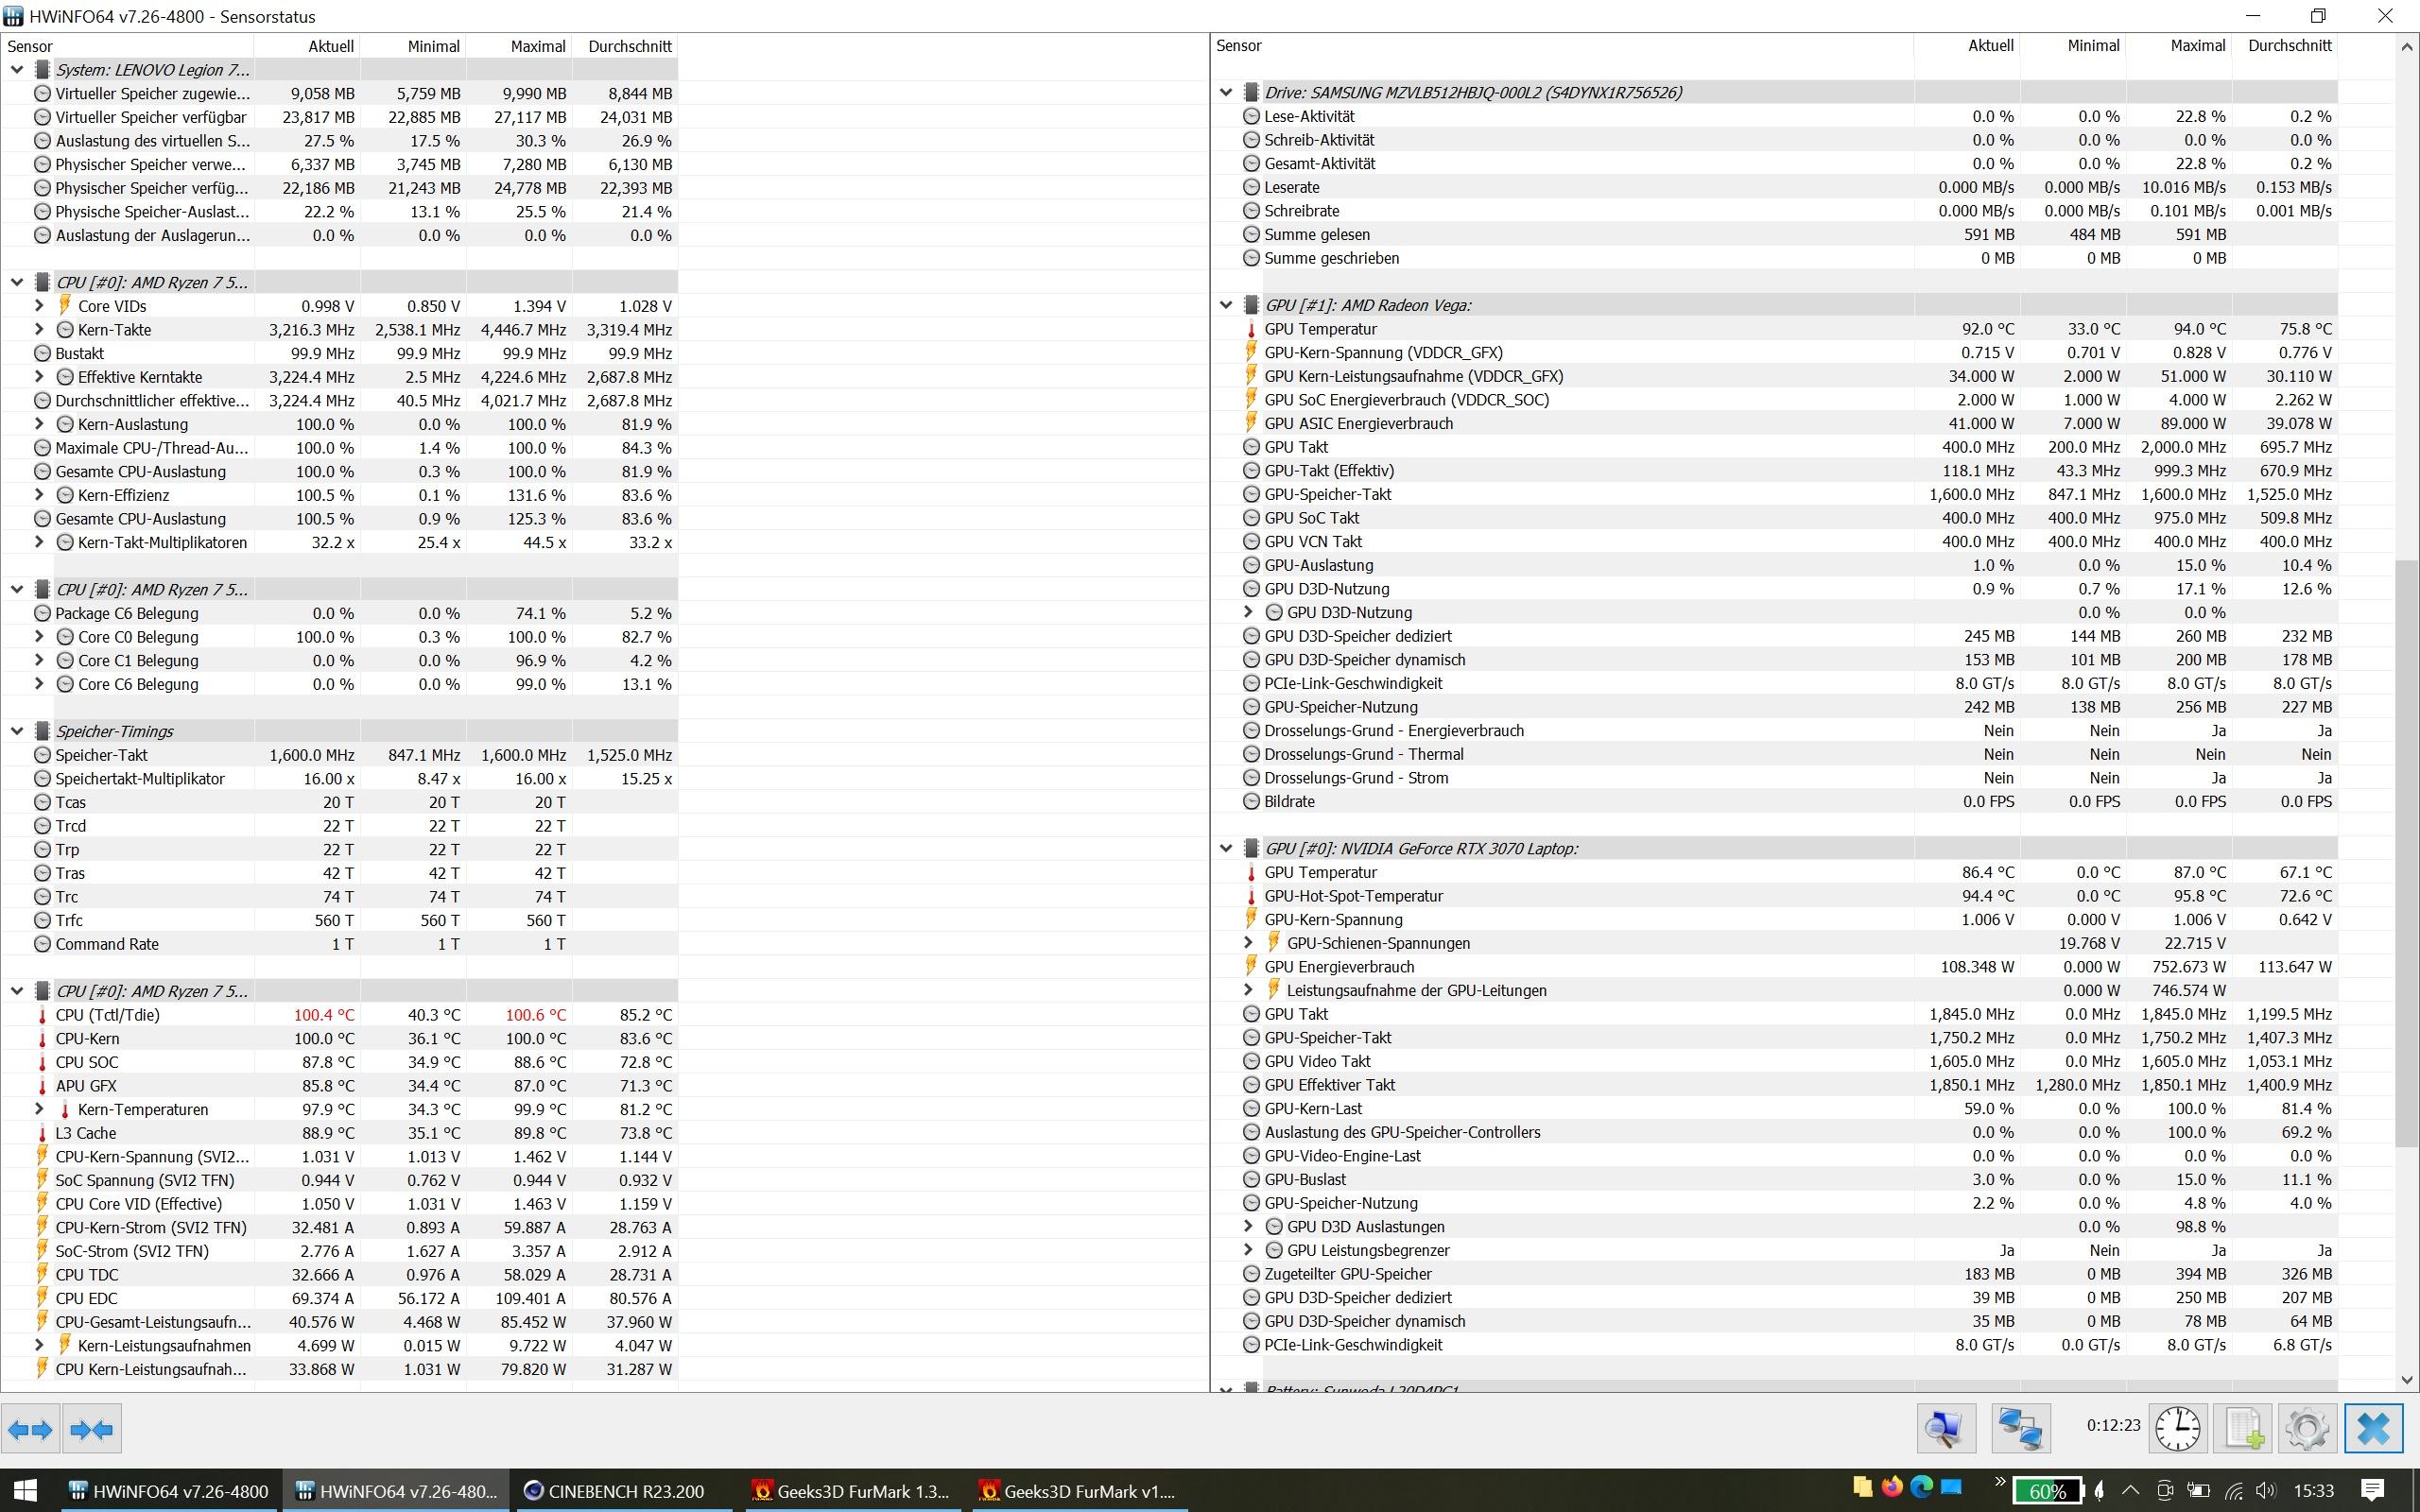Expand the Kern-Takte row

click(39, 329)
